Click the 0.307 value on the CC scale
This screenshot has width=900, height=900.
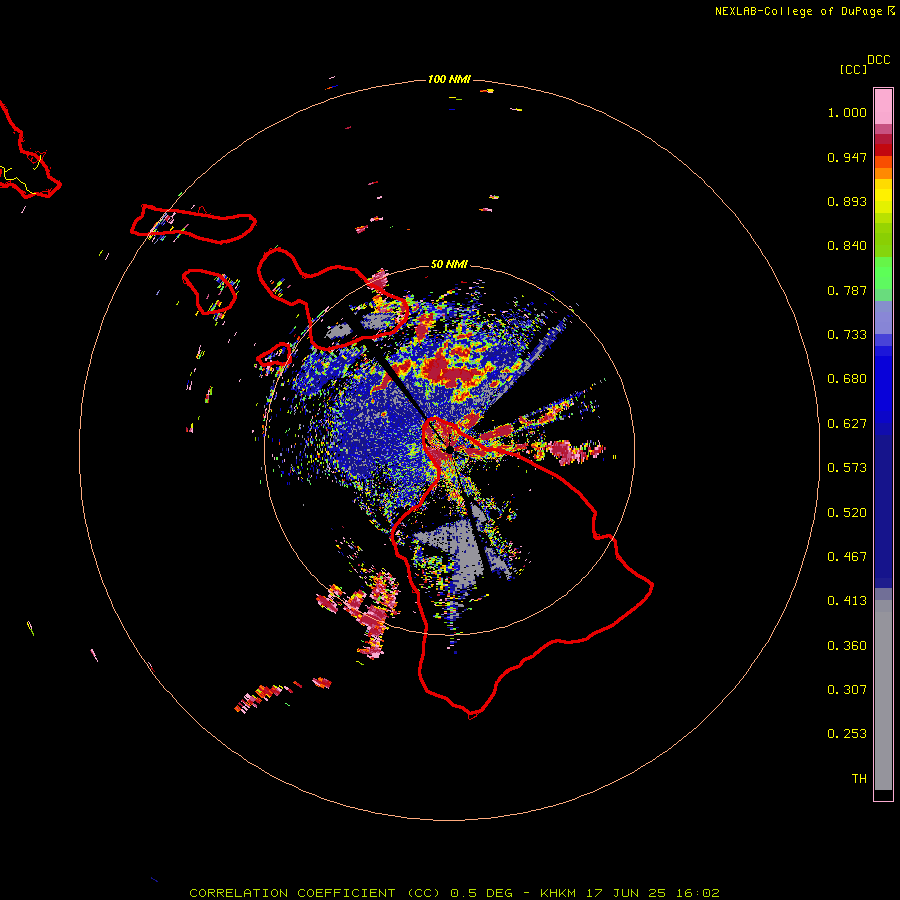point(847,690)
